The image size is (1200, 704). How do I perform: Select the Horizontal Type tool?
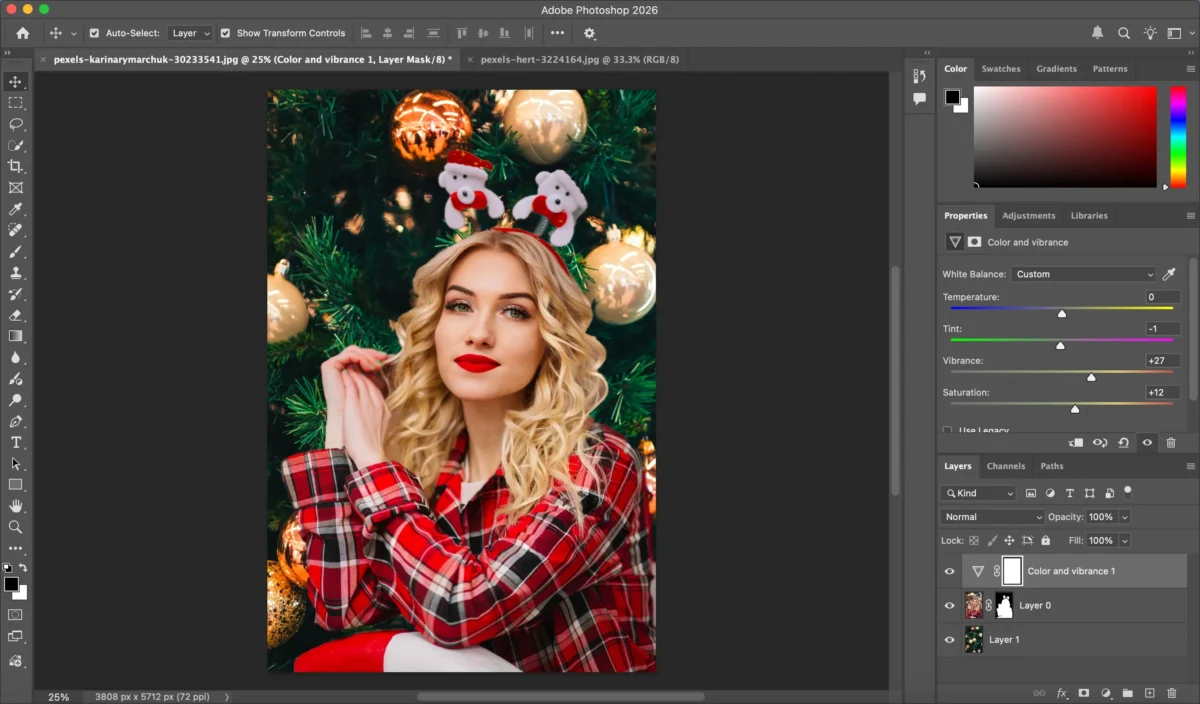[15, 442]
